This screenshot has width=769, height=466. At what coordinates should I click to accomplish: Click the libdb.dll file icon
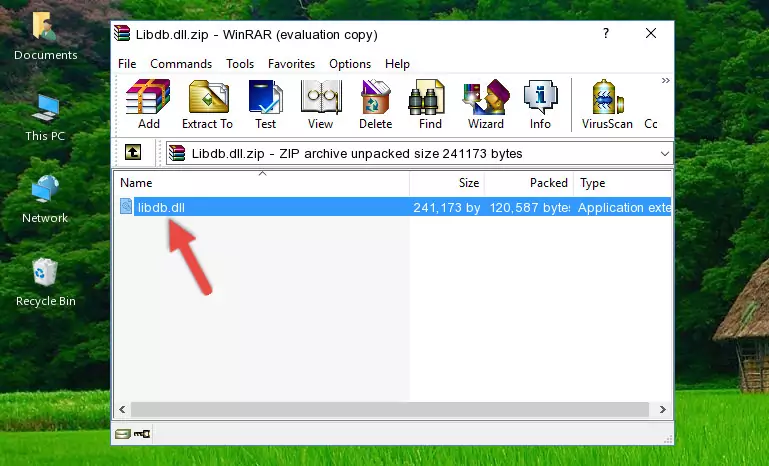pos(126,207)
